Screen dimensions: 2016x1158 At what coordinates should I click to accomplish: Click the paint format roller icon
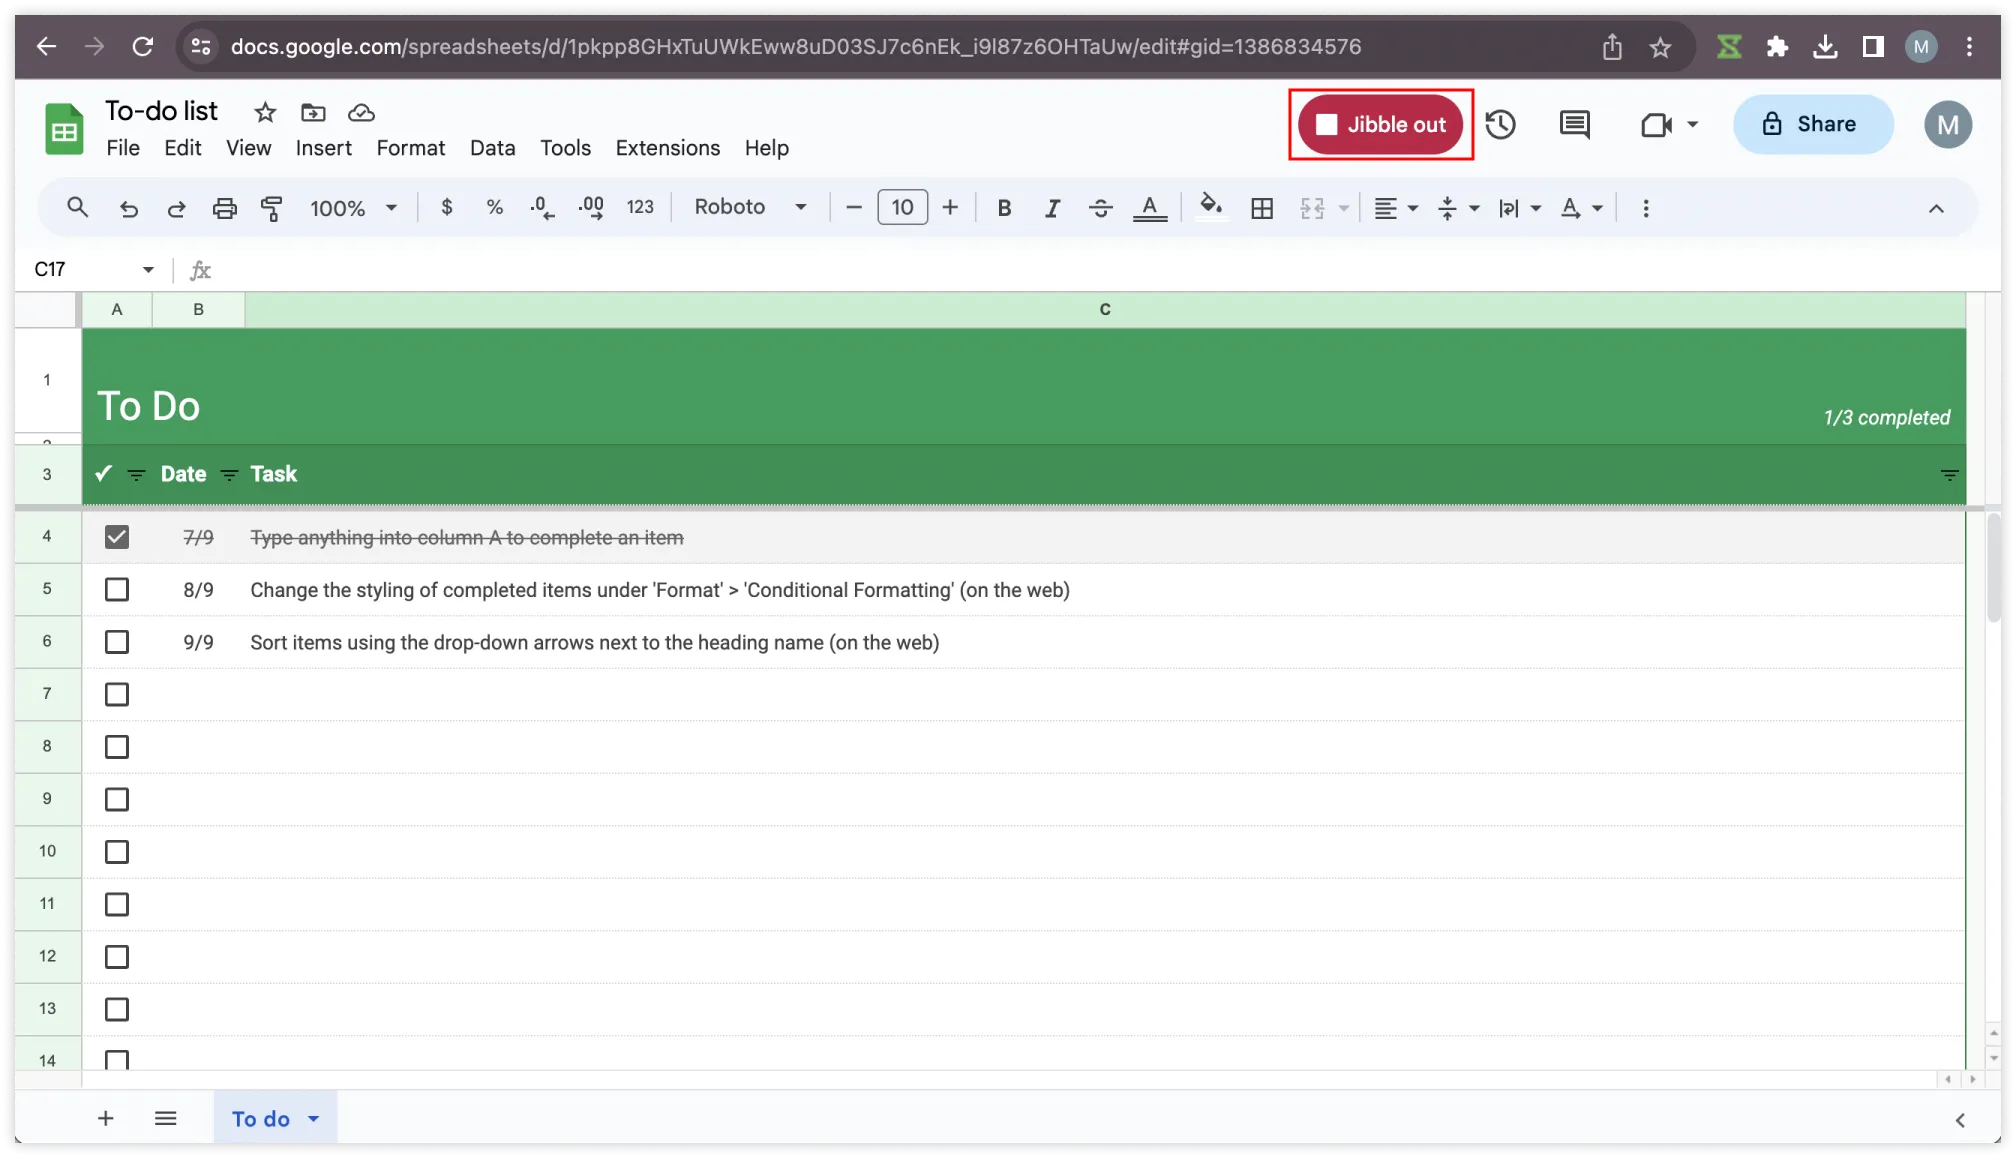(271, 208)
